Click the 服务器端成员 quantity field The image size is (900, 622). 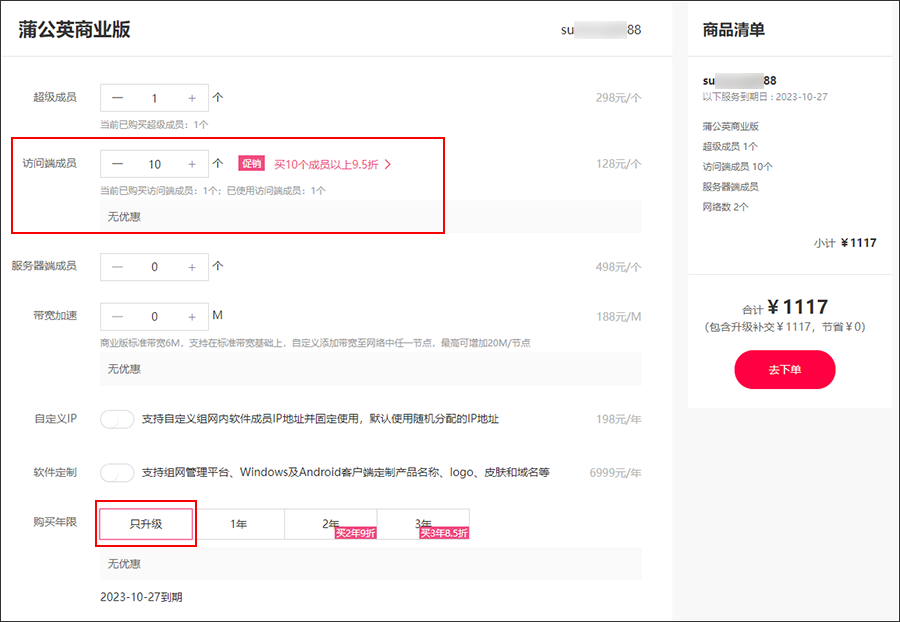click(x=154, y=267)
